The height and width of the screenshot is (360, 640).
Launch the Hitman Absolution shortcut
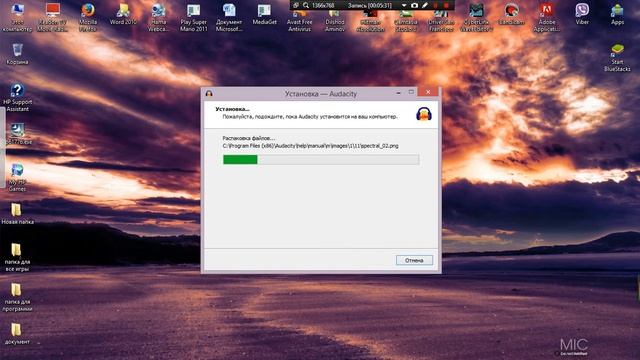coord(370,20)
